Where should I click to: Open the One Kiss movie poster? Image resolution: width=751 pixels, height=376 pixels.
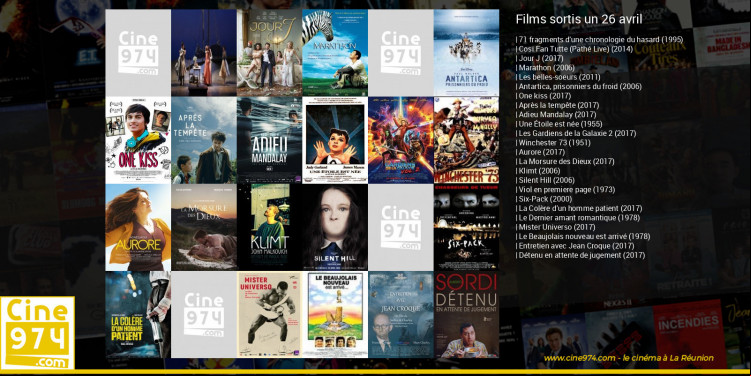138,140
